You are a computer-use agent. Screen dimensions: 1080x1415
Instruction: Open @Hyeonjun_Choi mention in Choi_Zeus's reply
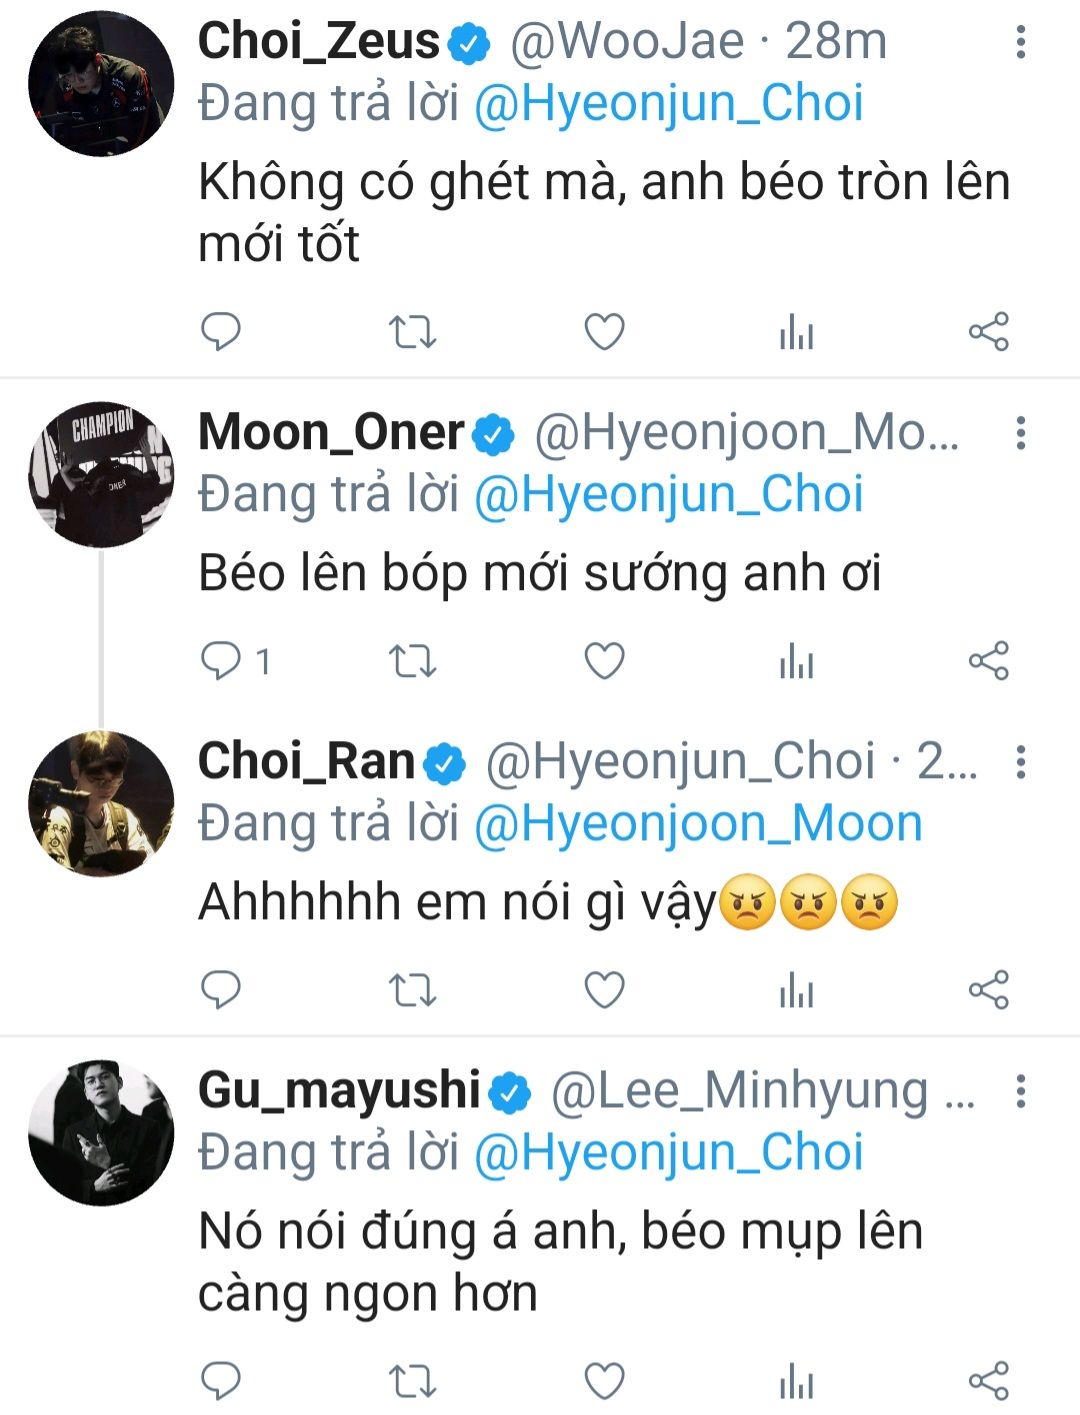tap(668, 104)
